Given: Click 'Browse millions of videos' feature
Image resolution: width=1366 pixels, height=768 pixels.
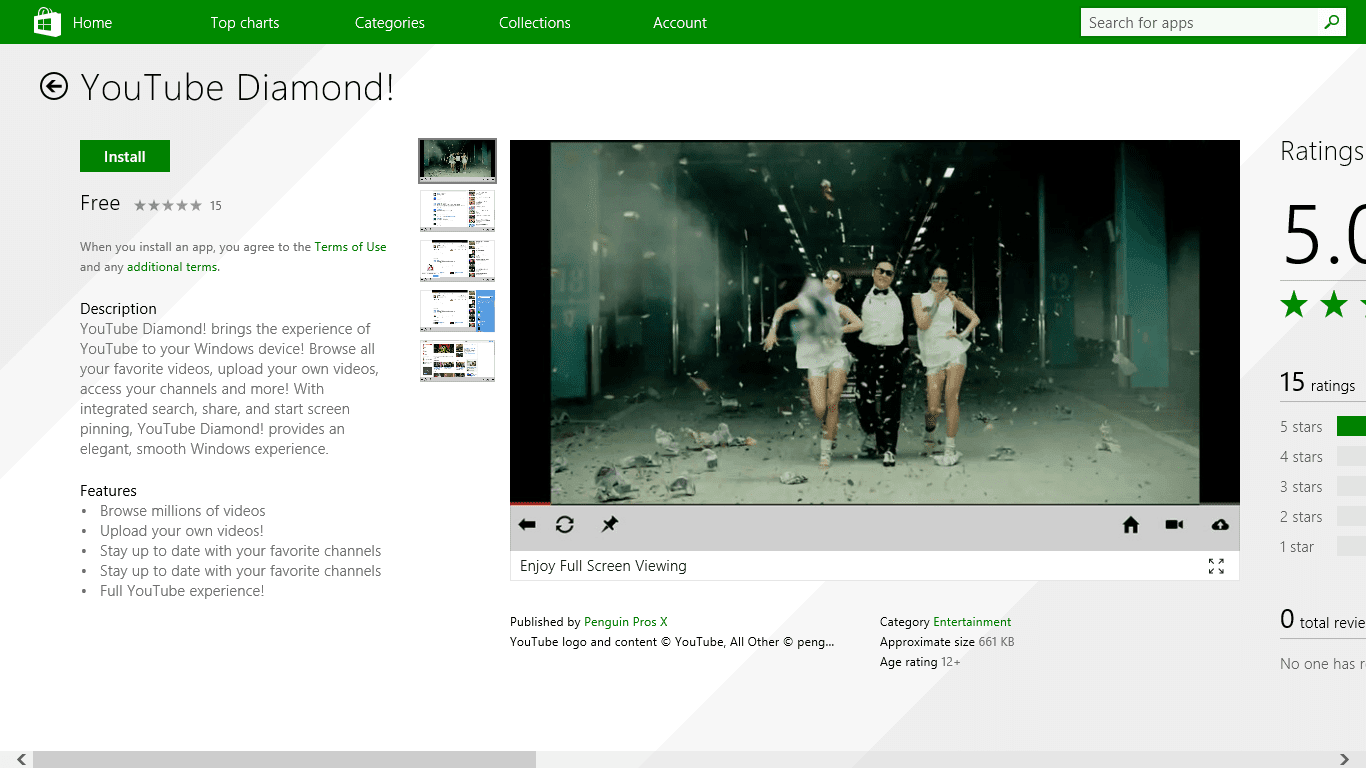Looking at the screenshot, I should (183, 511).
